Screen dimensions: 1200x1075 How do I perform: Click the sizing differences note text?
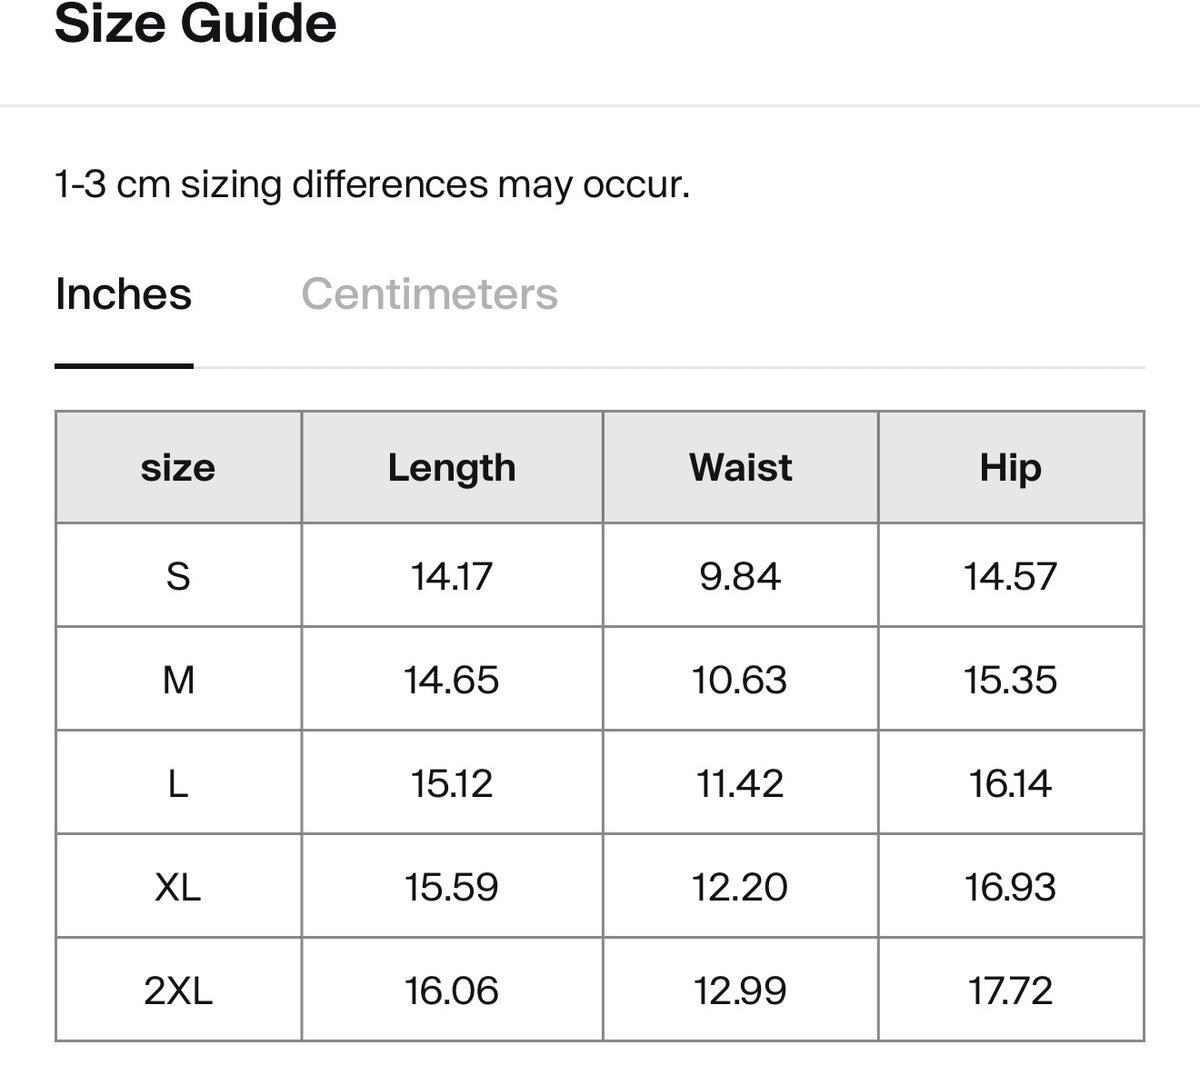pos(372,184)
